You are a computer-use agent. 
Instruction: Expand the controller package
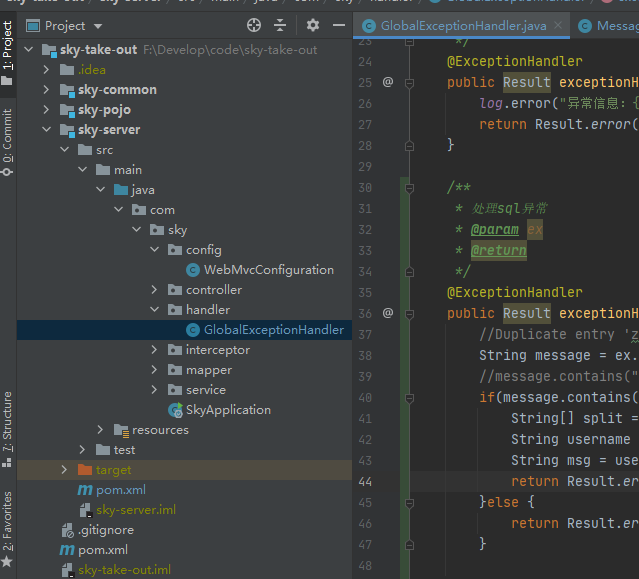click(x=154, y=290)
